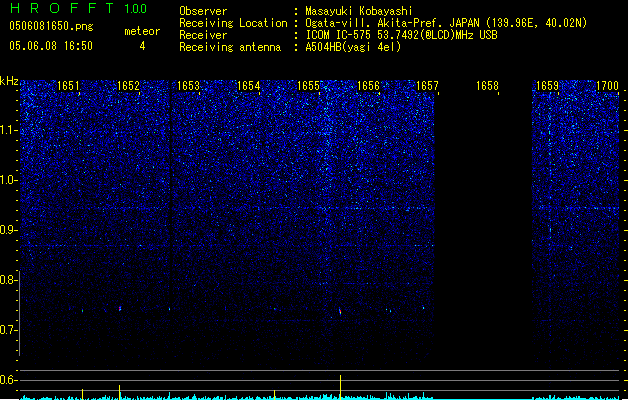The height and width of the screenshot is (400, 629).
Task: Click the 1655 time marker
Action: tap(308, 86)
